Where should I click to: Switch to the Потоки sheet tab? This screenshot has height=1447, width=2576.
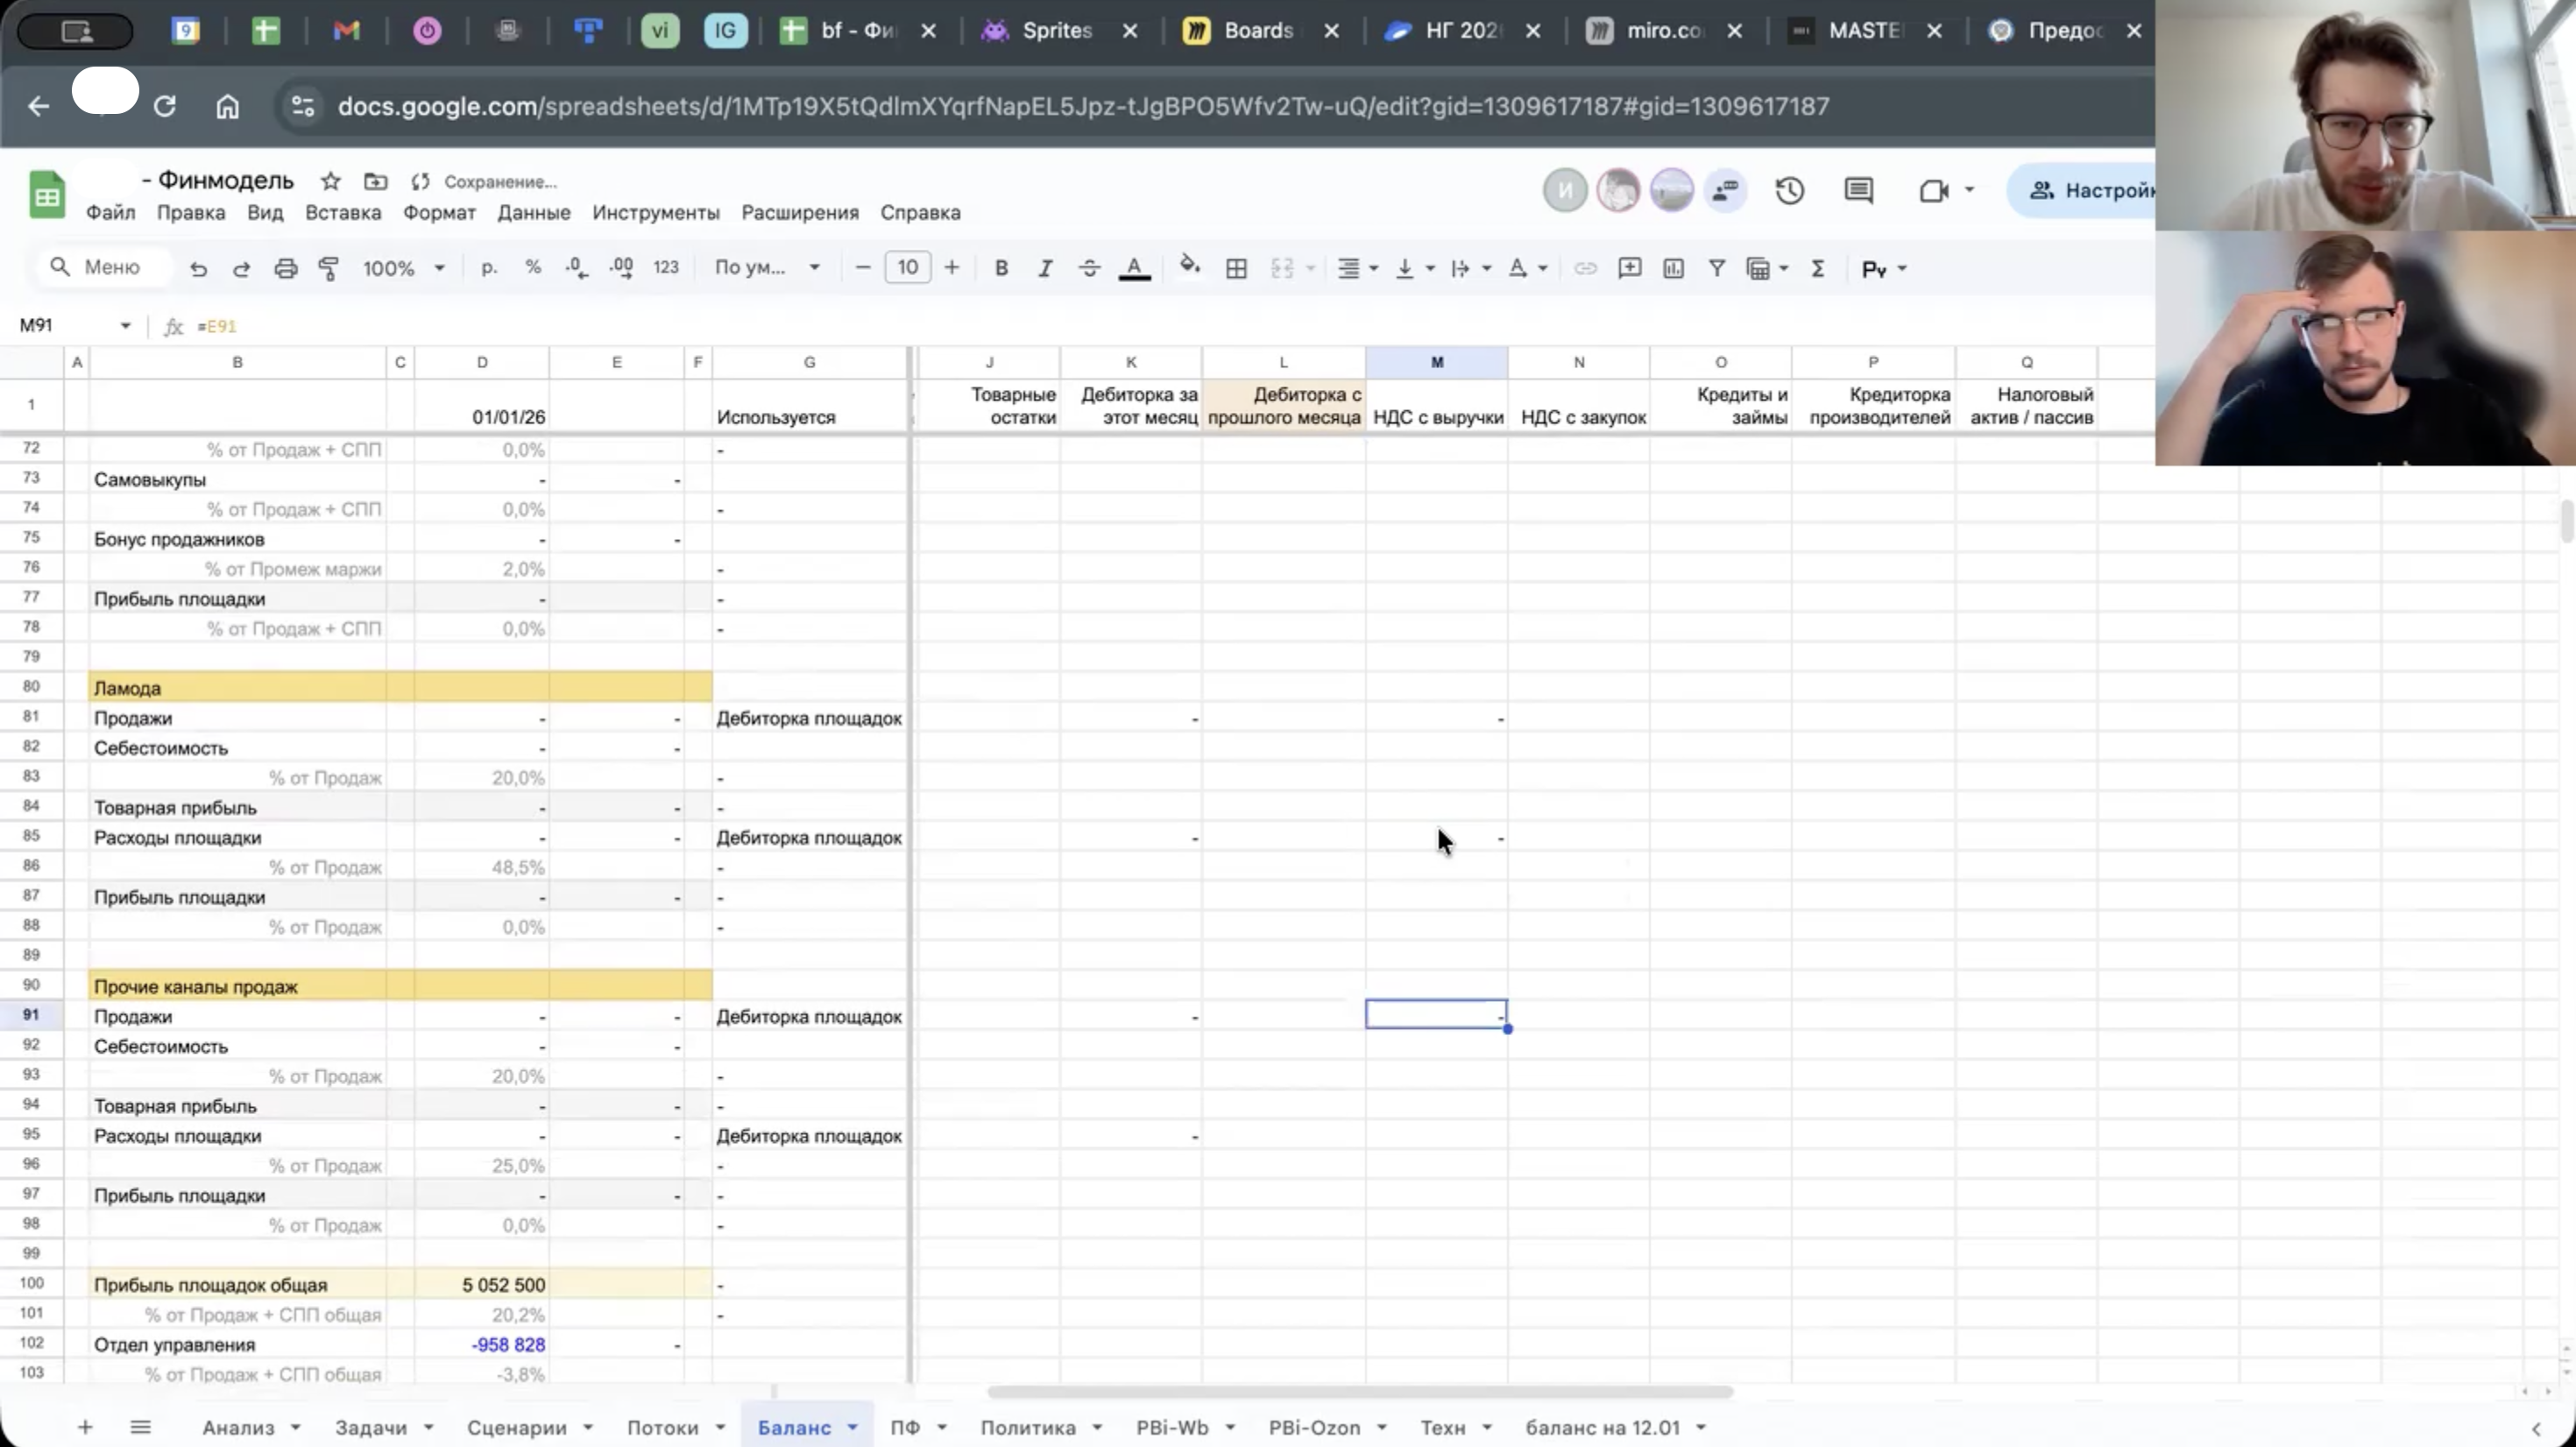coord(662,1428)
